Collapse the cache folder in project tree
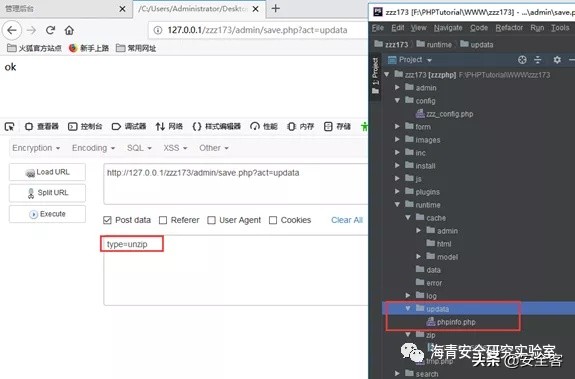Image resolution: width=575 pixels, height=379 pixels. tap(408, 217)
